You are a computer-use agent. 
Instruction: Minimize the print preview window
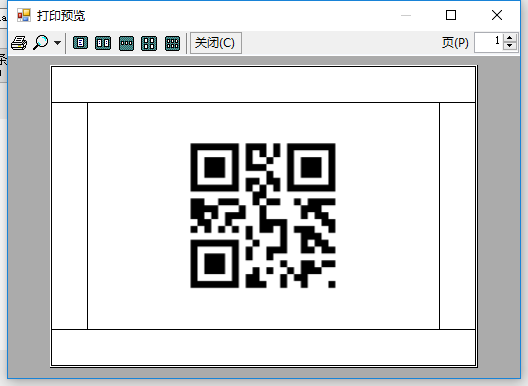coord(406,15)
